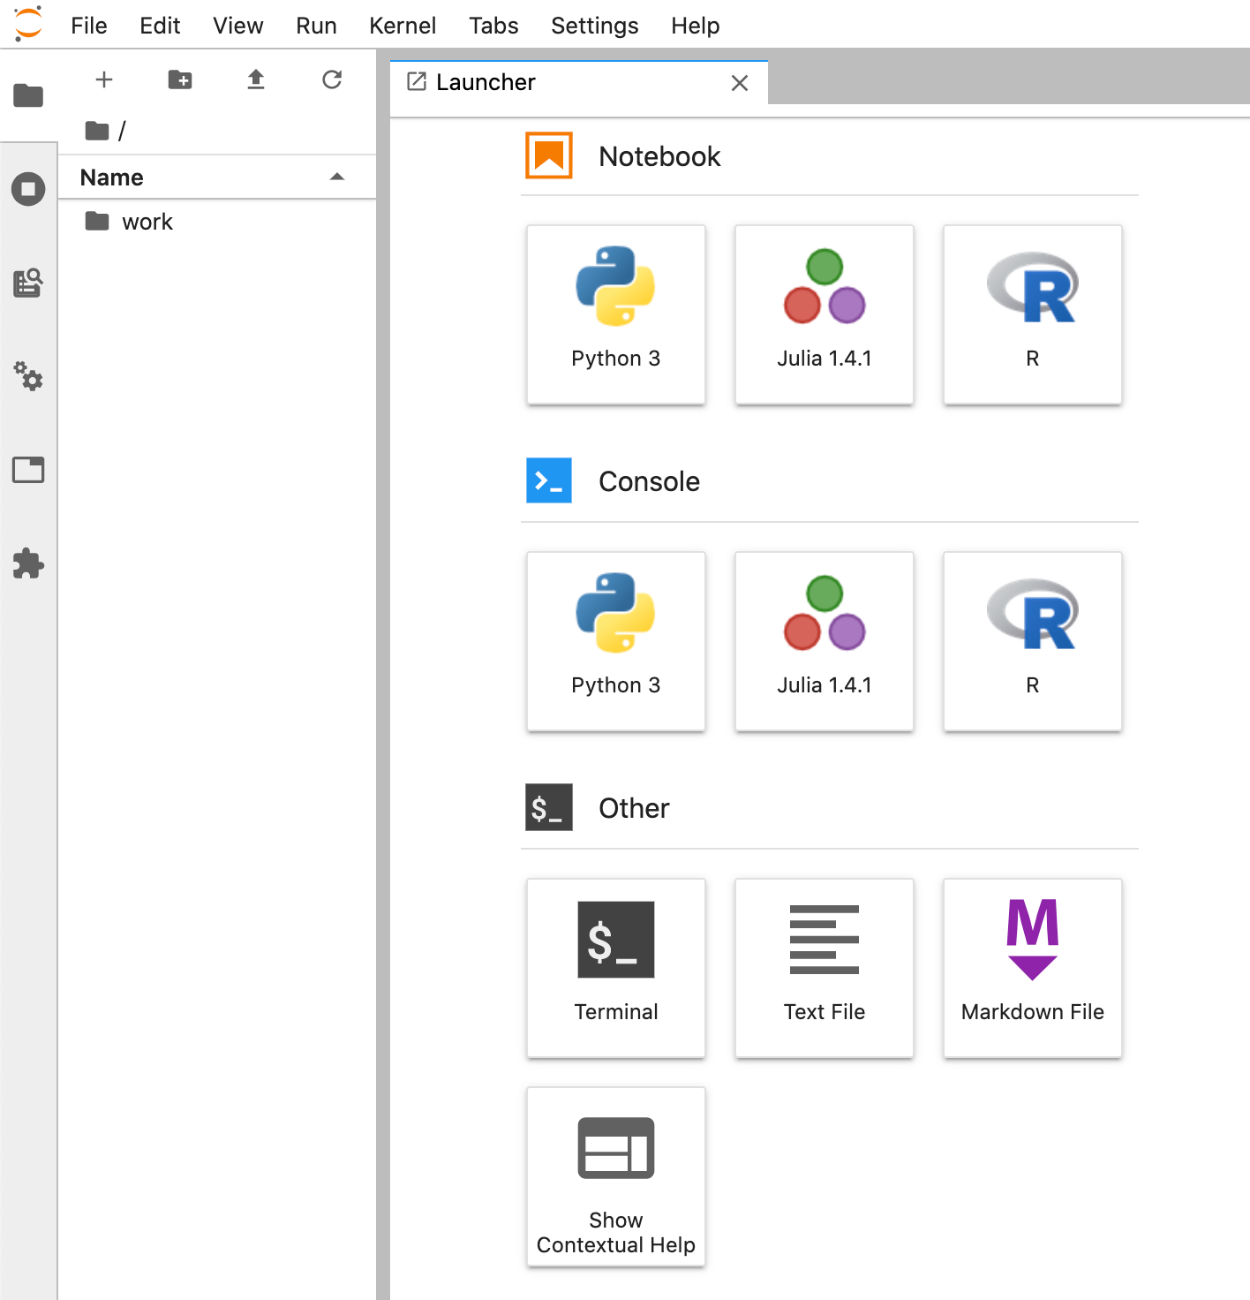Create a new folder via toolbar icon
Viewport: 1250px width, 1300px height.
[x=180, y=80]
